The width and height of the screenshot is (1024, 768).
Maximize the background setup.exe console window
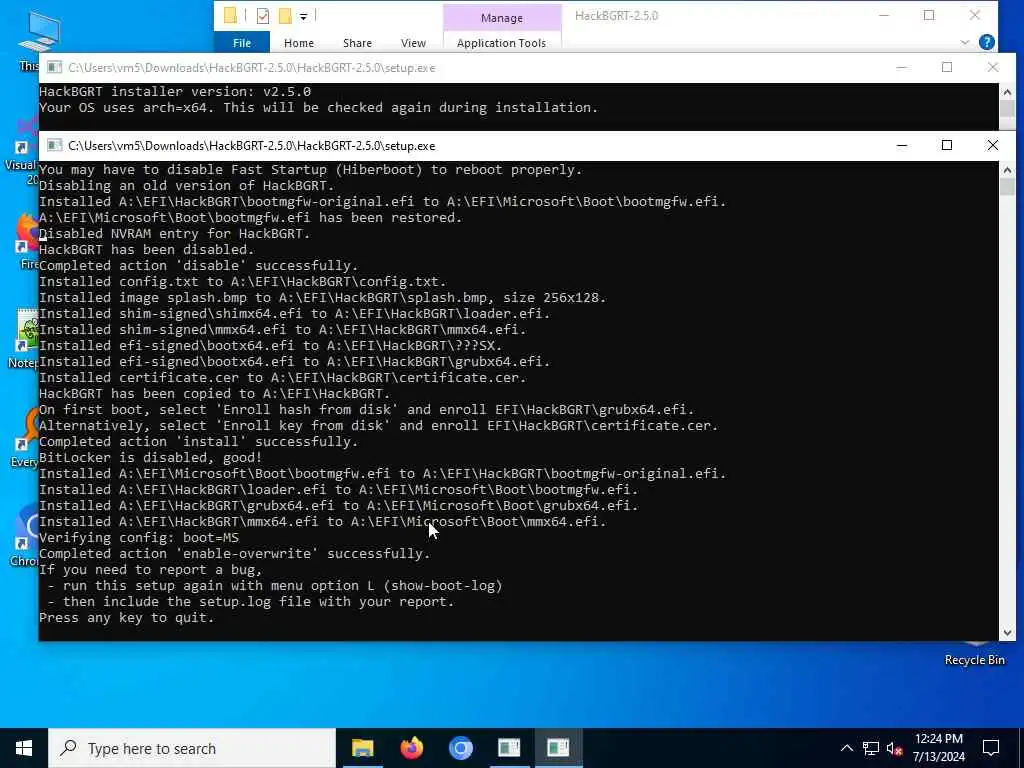(946, 67)
